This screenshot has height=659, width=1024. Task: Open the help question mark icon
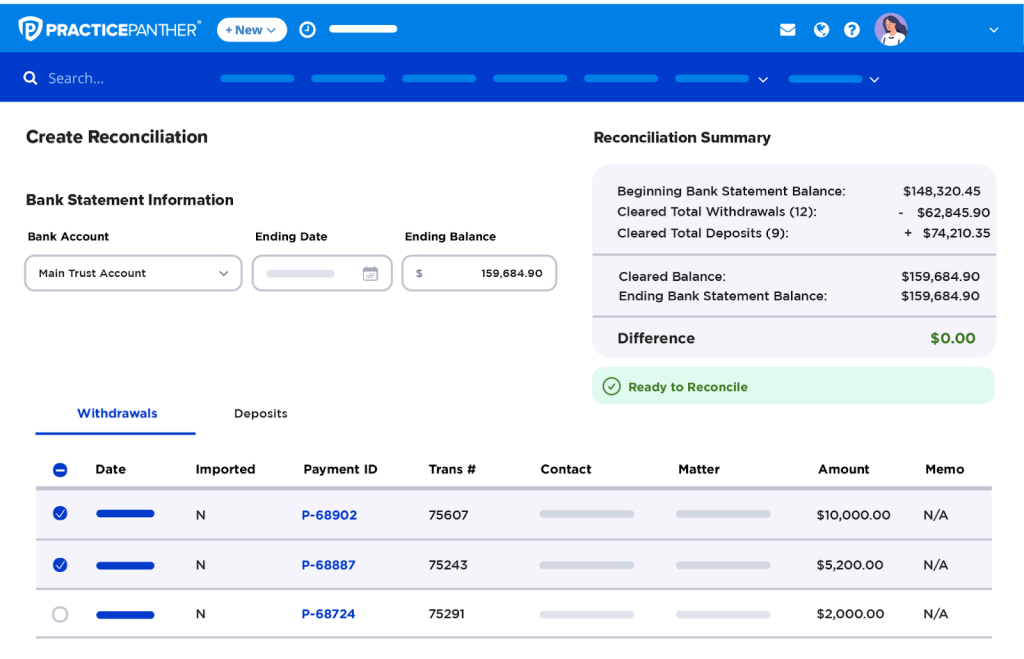[x=851, y=30]
